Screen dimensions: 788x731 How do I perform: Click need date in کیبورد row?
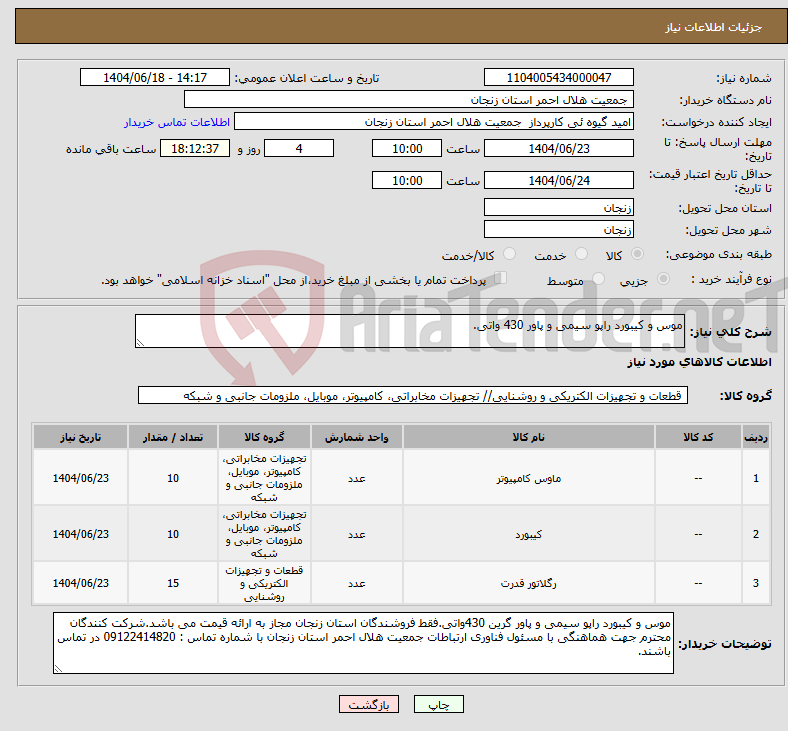pos(80,534)
